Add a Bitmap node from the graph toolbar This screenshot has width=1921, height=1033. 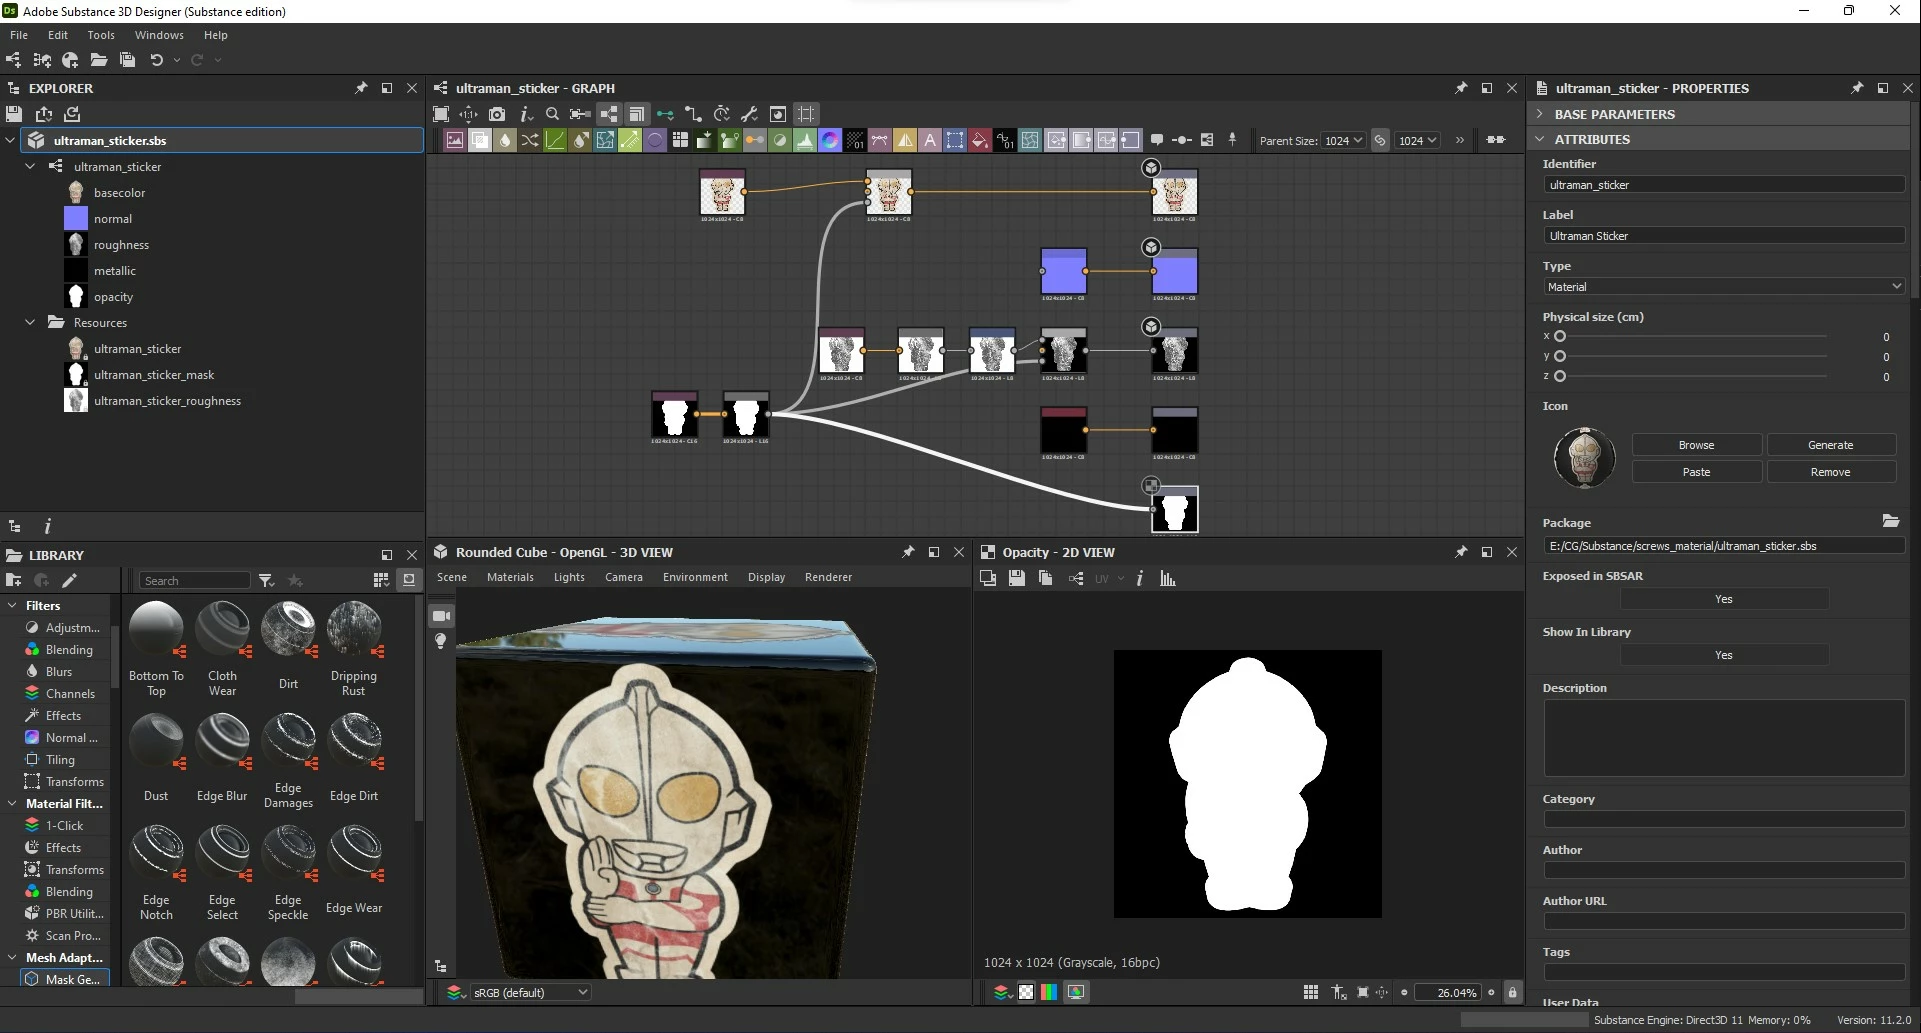[x=455, y=140]
